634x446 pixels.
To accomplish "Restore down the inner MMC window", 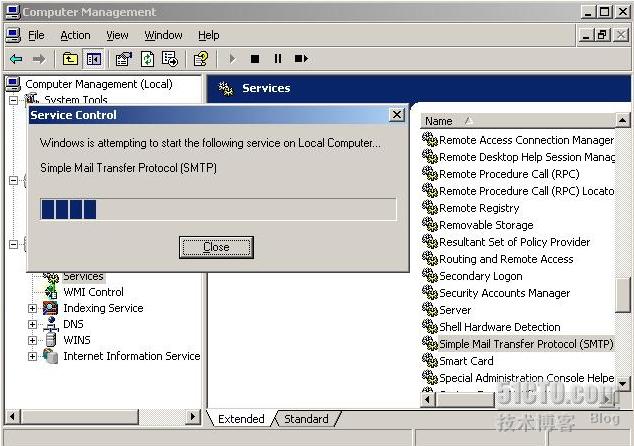I will (602, 35).
